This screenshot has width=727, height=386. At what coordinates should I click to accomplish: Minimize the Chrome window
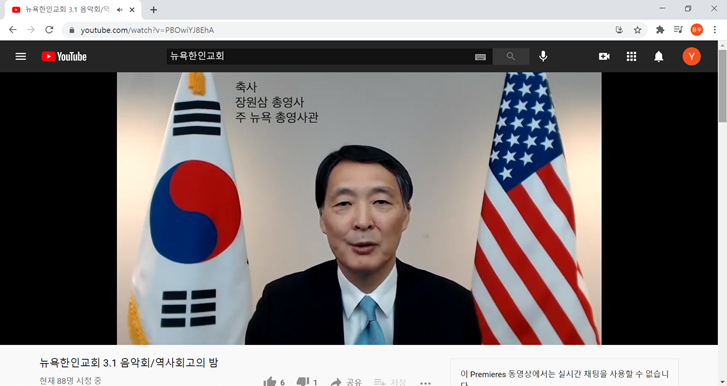tap(662, 8)
